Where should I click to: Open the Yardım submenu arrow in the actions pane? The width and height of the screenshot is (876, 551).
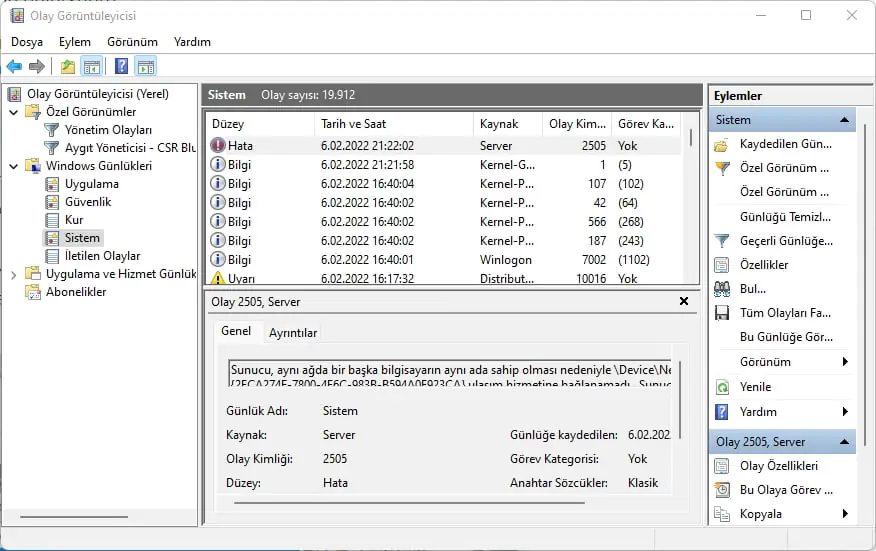click(x=845, y=412)
